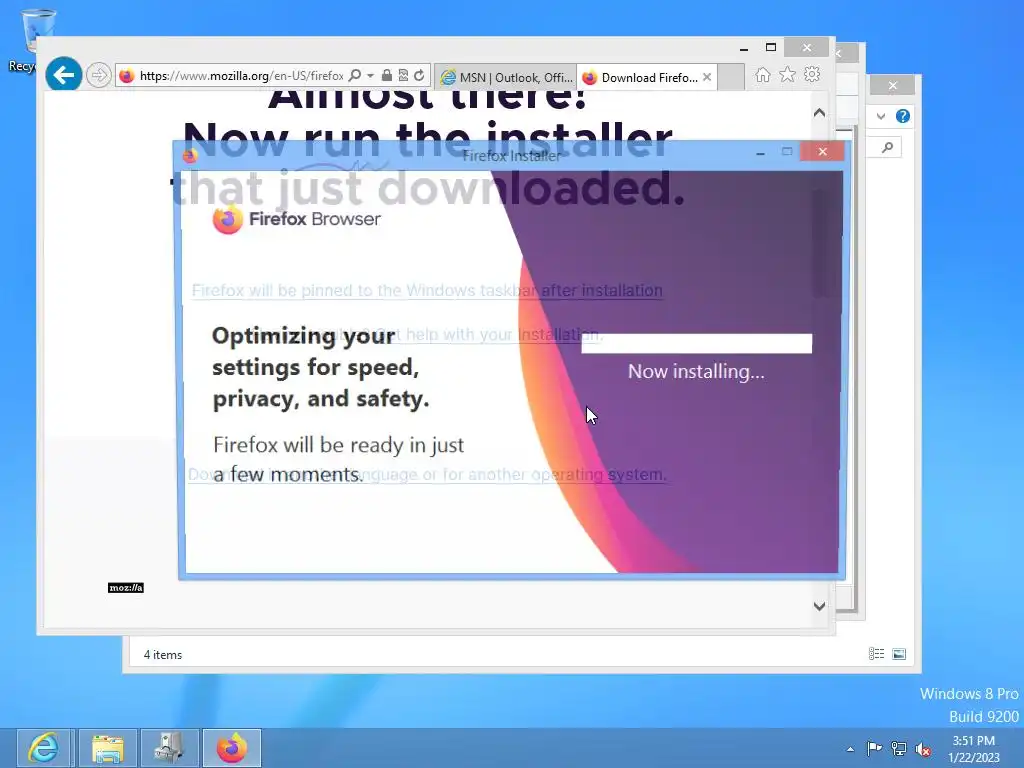Open File Explorer from the taskbar
Viewport: 1024px width, 768px height.
[108, 748]
